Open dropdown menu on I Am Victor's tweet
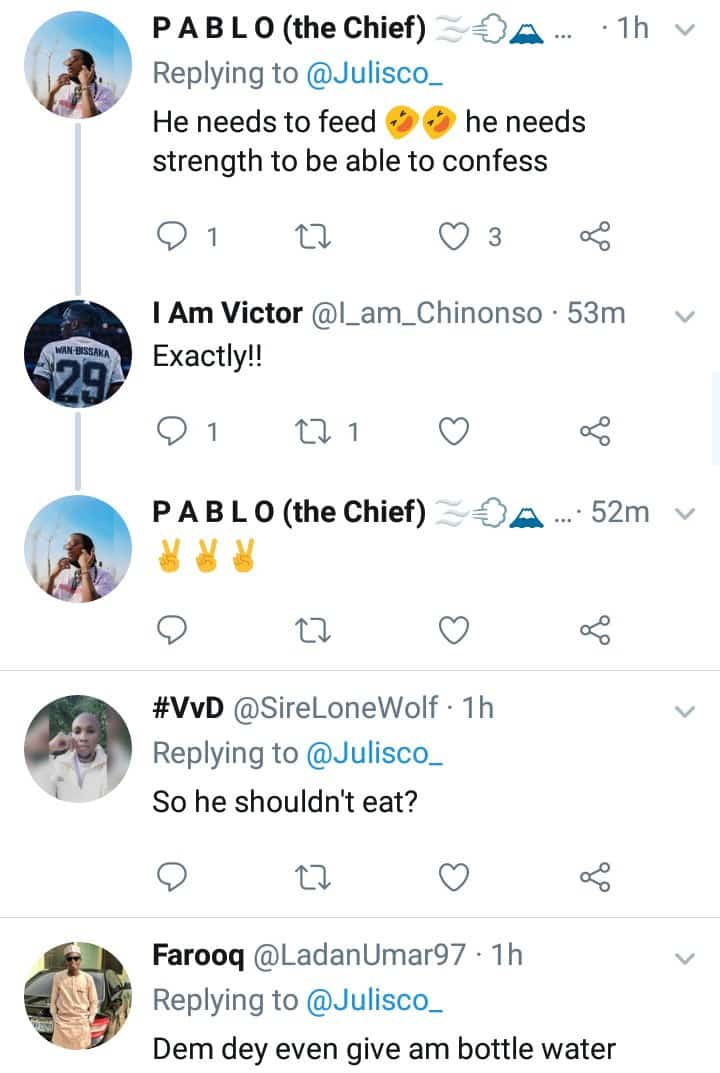Viewport: 720px width, 1073px height. (x=685, y=316)
